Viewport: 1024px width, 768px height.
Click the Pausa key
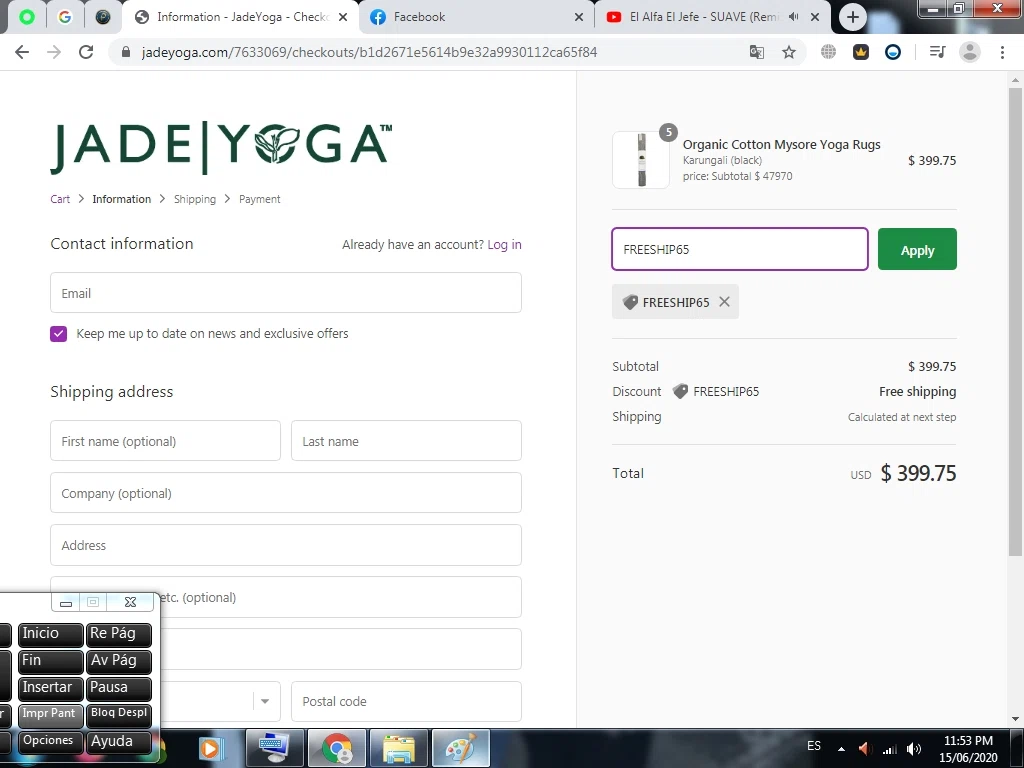pos(119,688)
